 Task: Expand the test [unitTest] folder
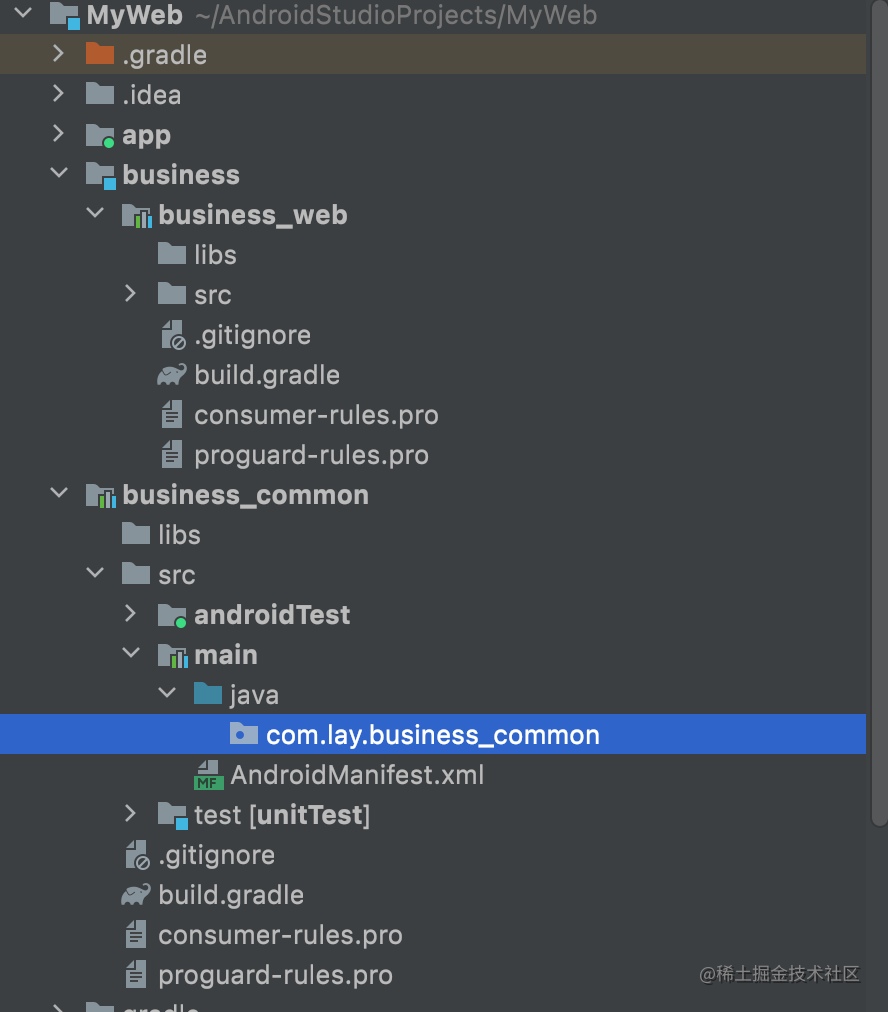click(x=131, y=814)
